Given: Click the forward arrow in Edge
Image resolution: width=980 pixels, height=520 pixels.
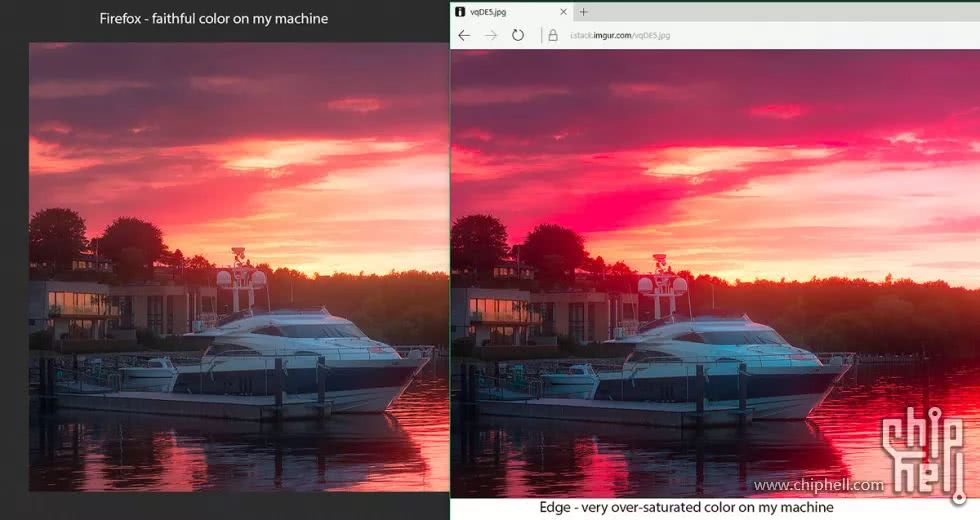Looking at the screenshot, I should tap(491, 35).
